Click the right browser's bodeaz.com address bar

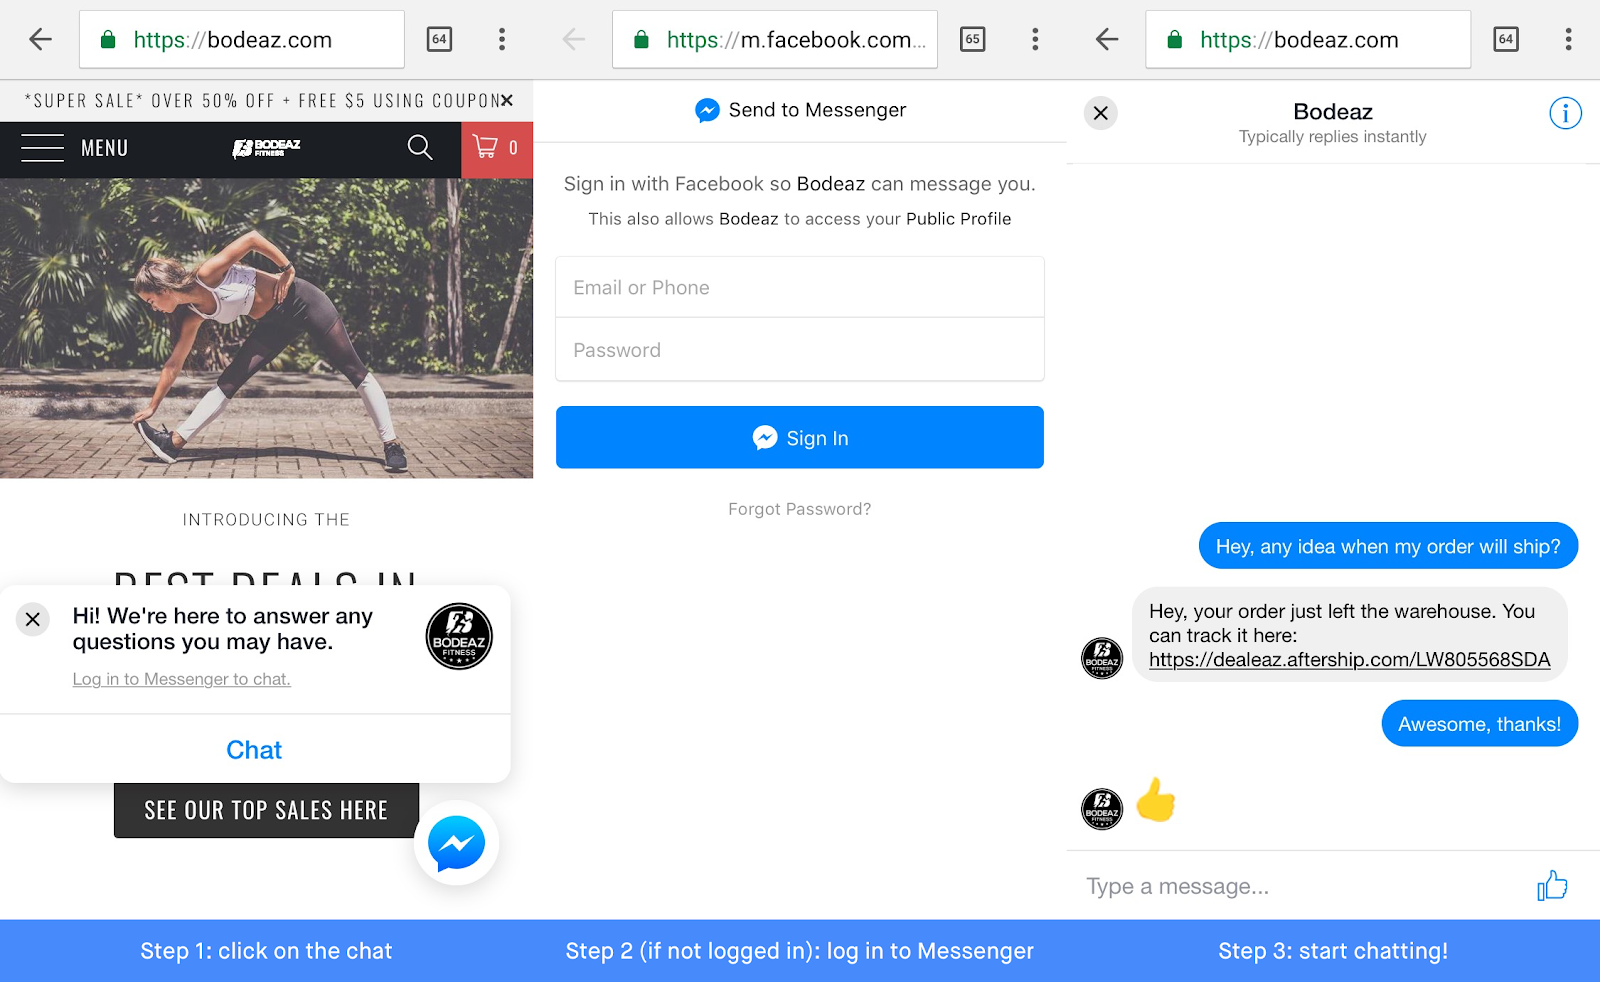[1308, 40]
